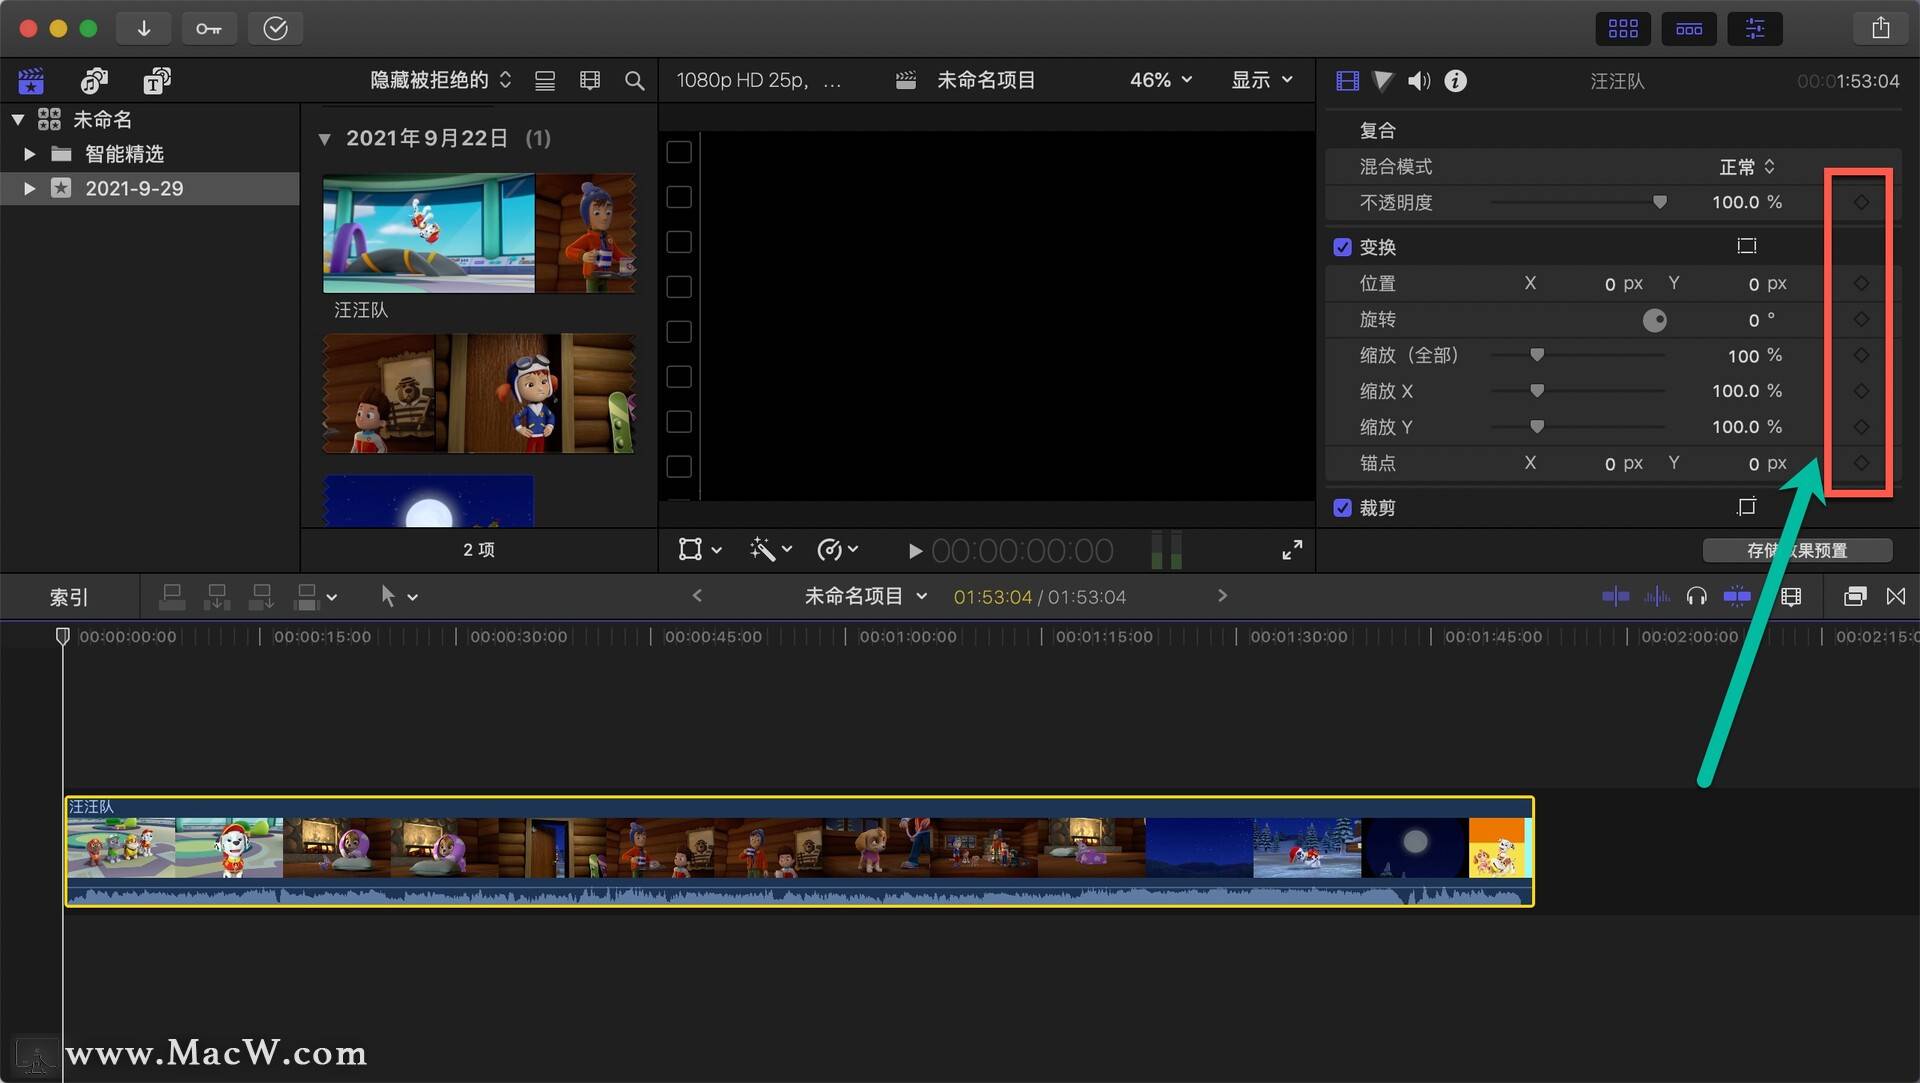
Task: Open the Transform tool popup in viewer
Action: (699, 549)
